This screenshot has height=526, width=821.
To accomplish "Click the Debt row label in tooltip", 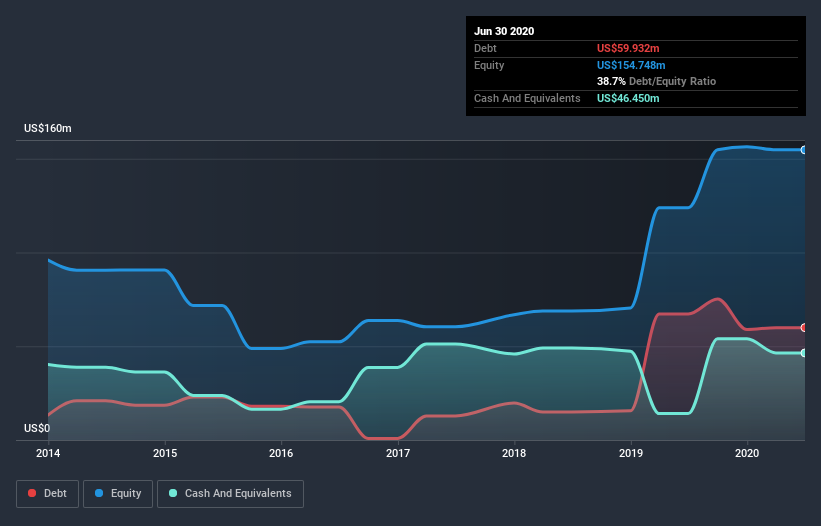I will [485, 48].
